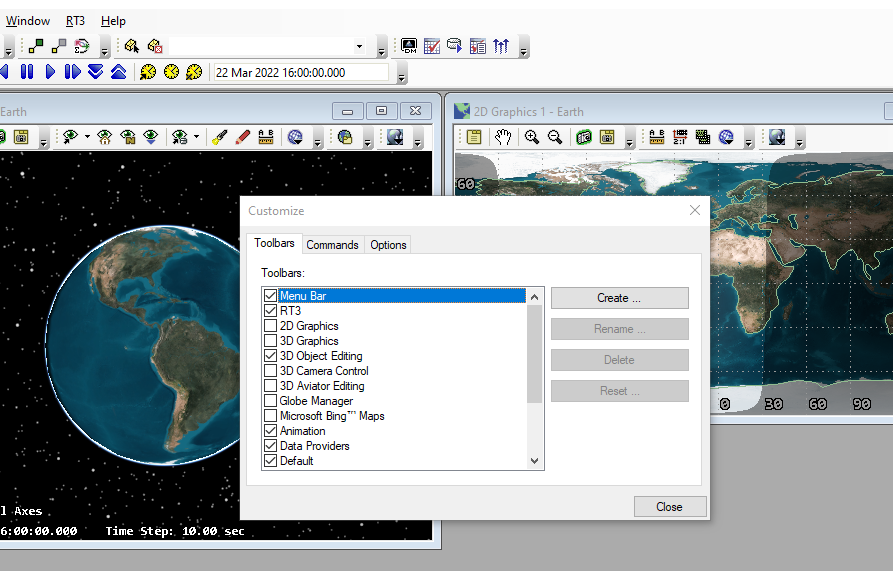Enable the 2D Graphics toolbar checkbox
The image size is (893, 571).
(x=270, y=326)
